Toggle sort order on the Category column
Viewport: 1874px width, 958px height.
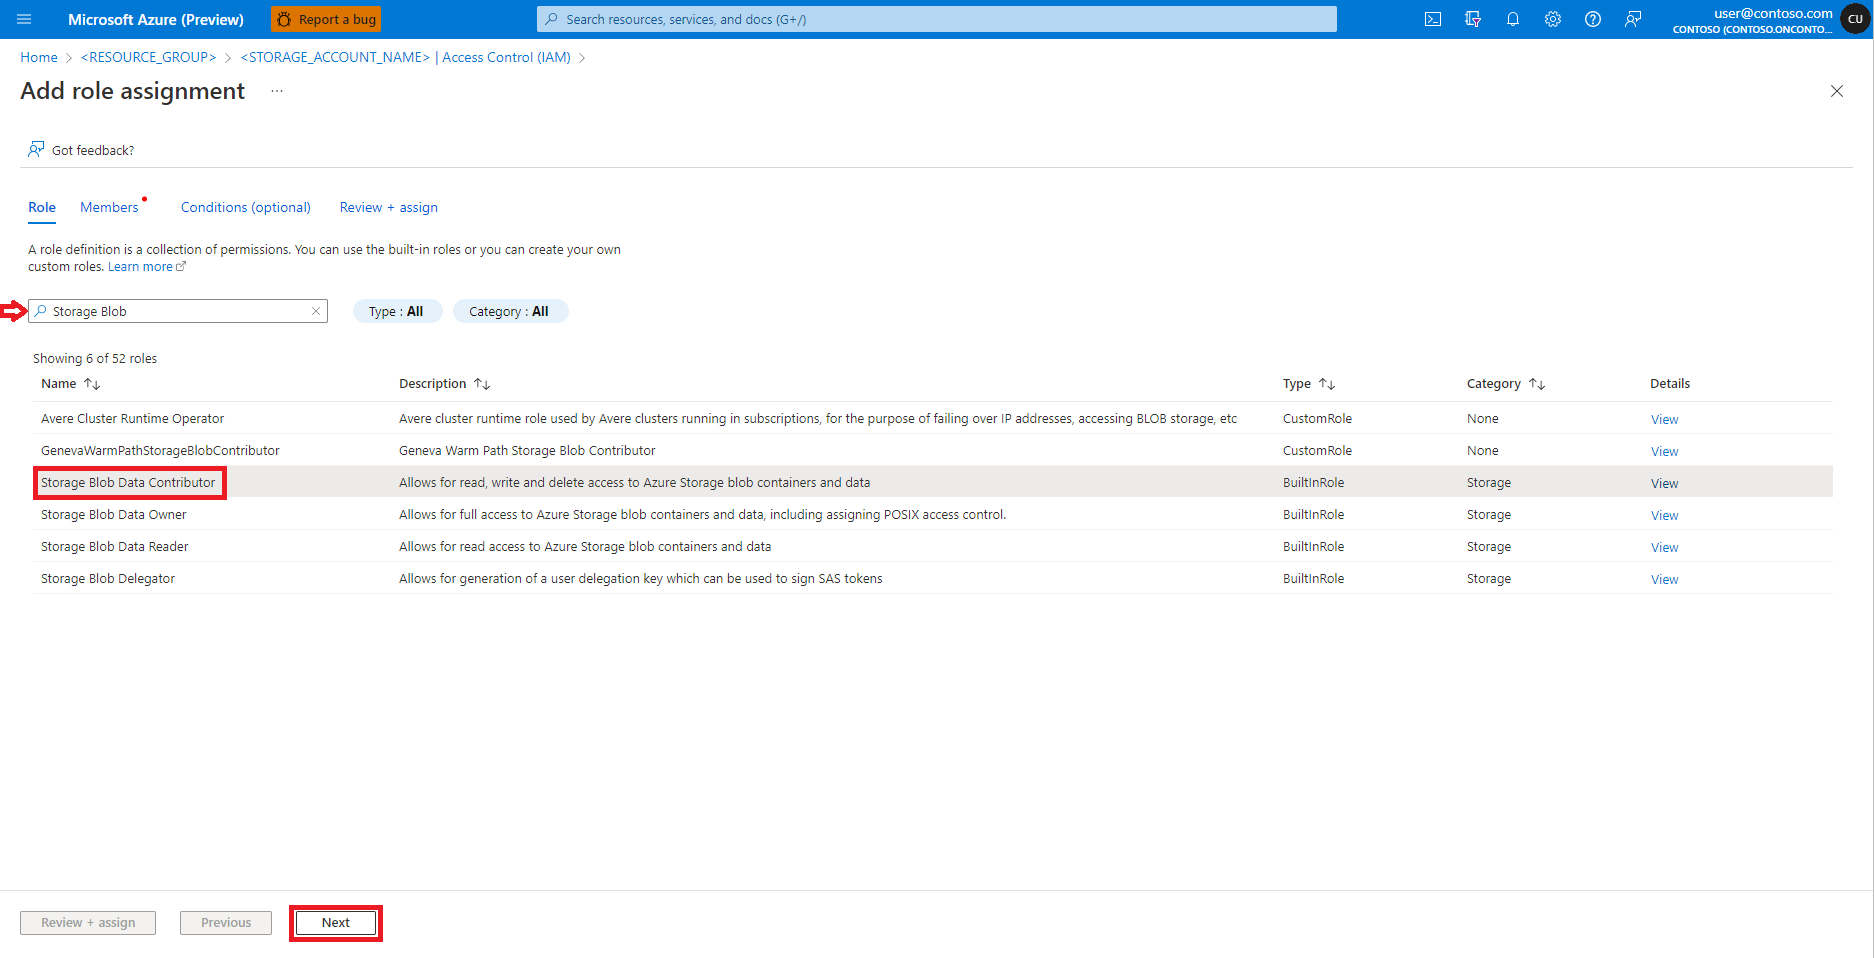tap(1537, 383)
